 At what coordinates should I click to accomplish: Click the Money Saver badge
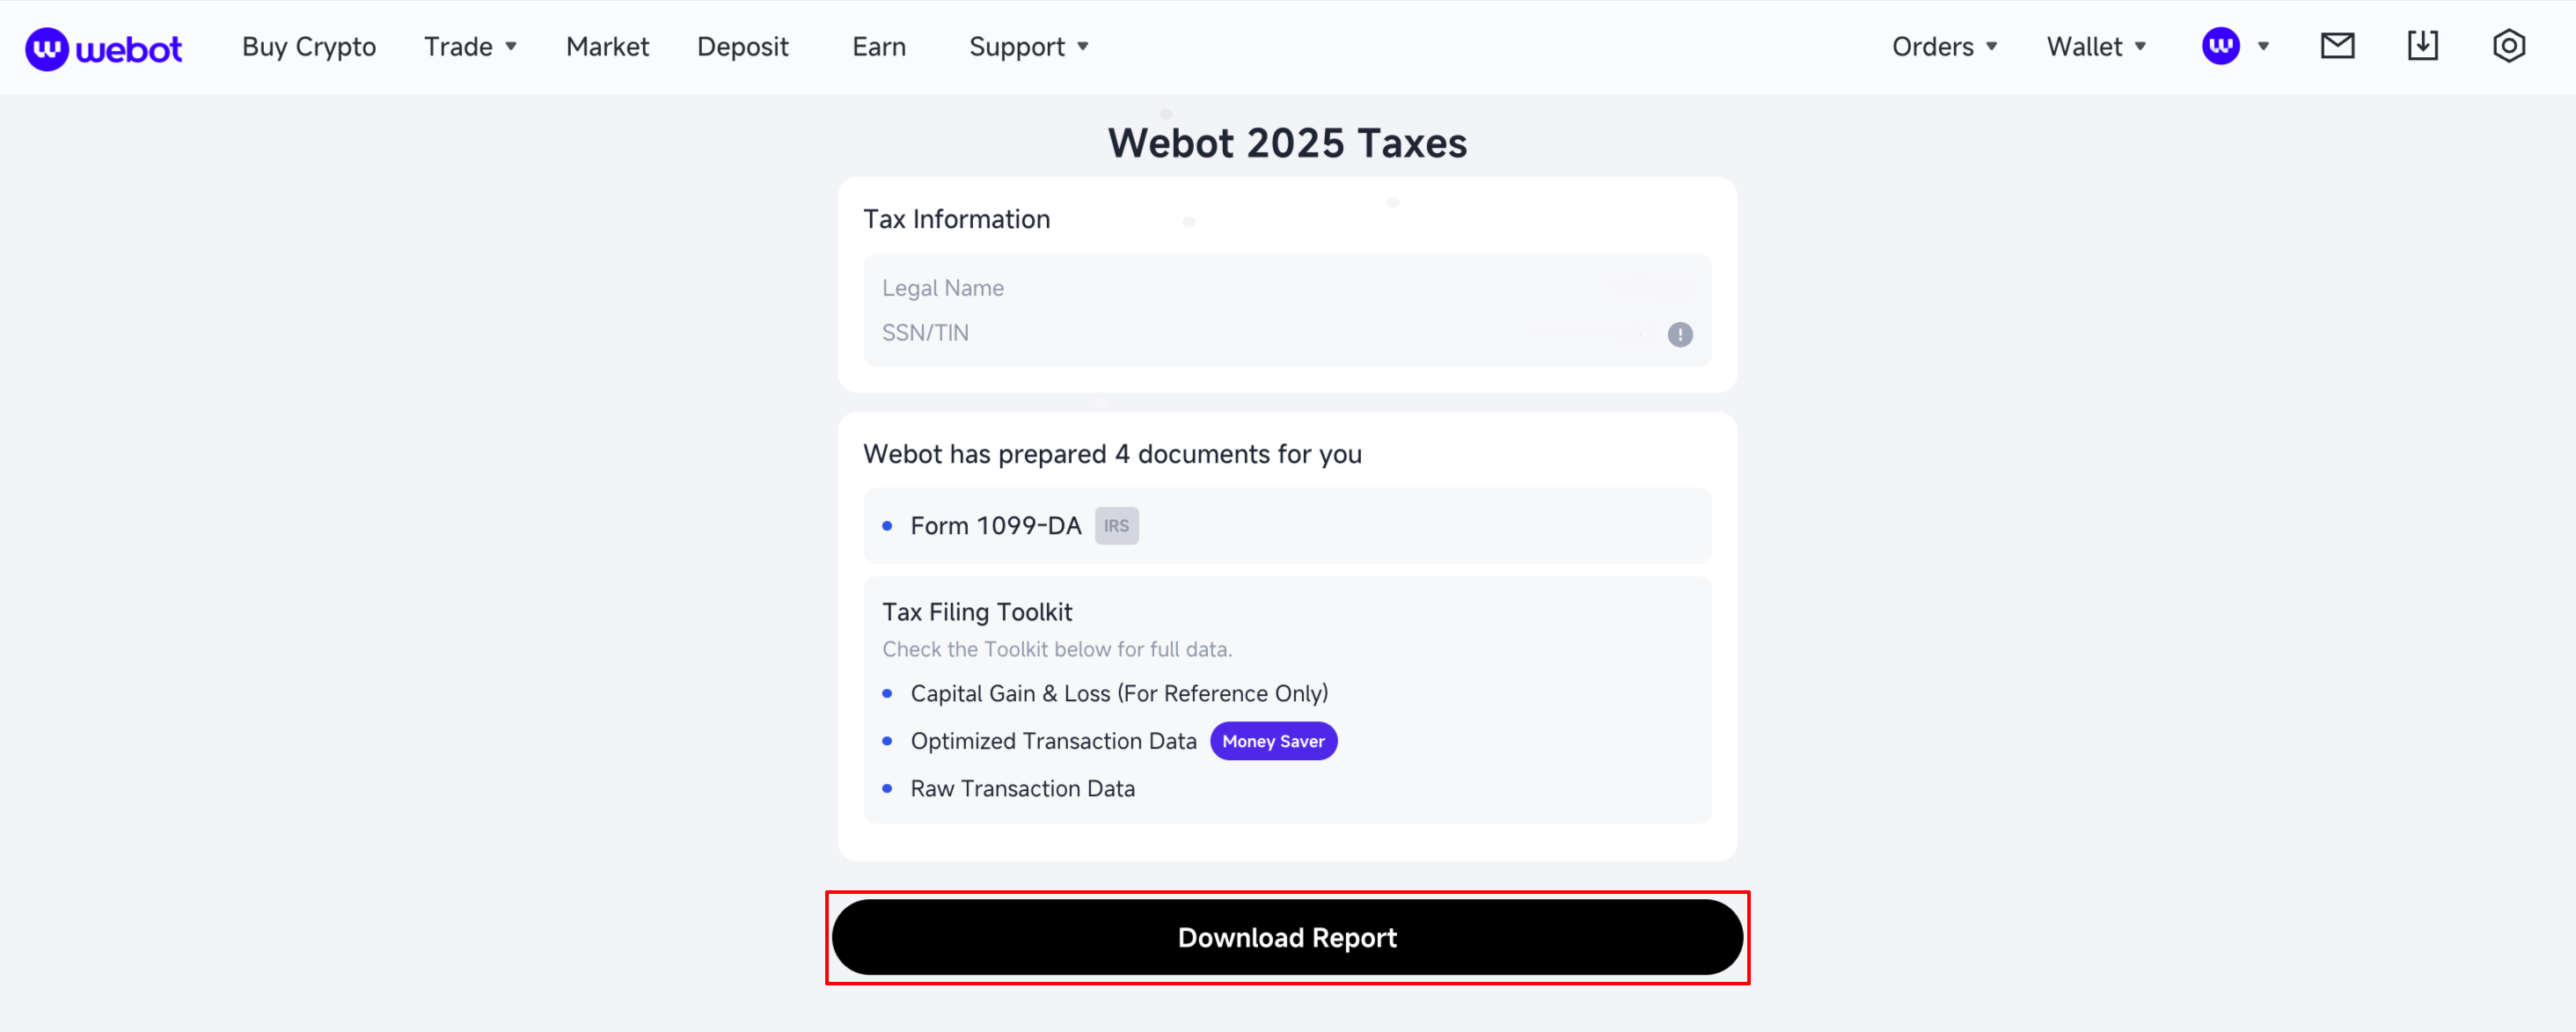pyautogui.click(x=1273, y=741)
